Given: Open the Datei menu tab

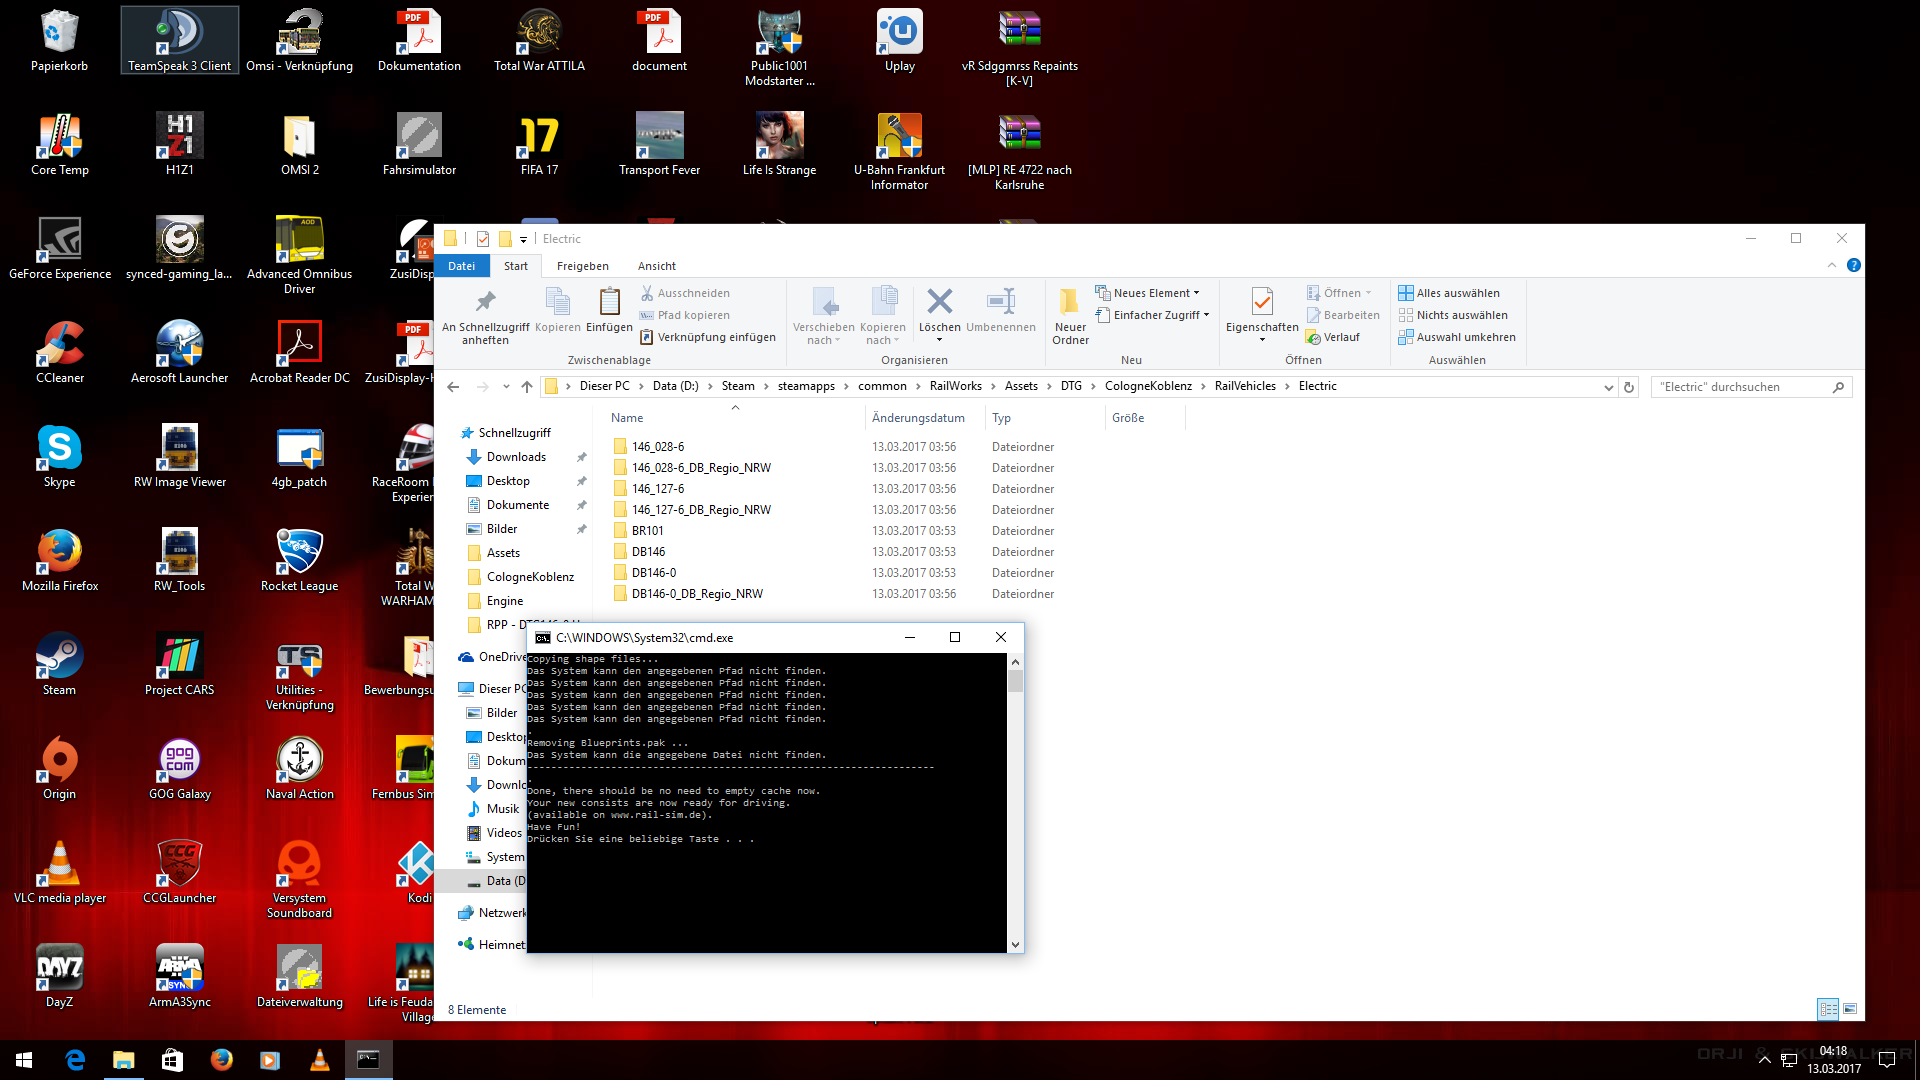Looking at the screenshot, I should click(x=461, y=266).
